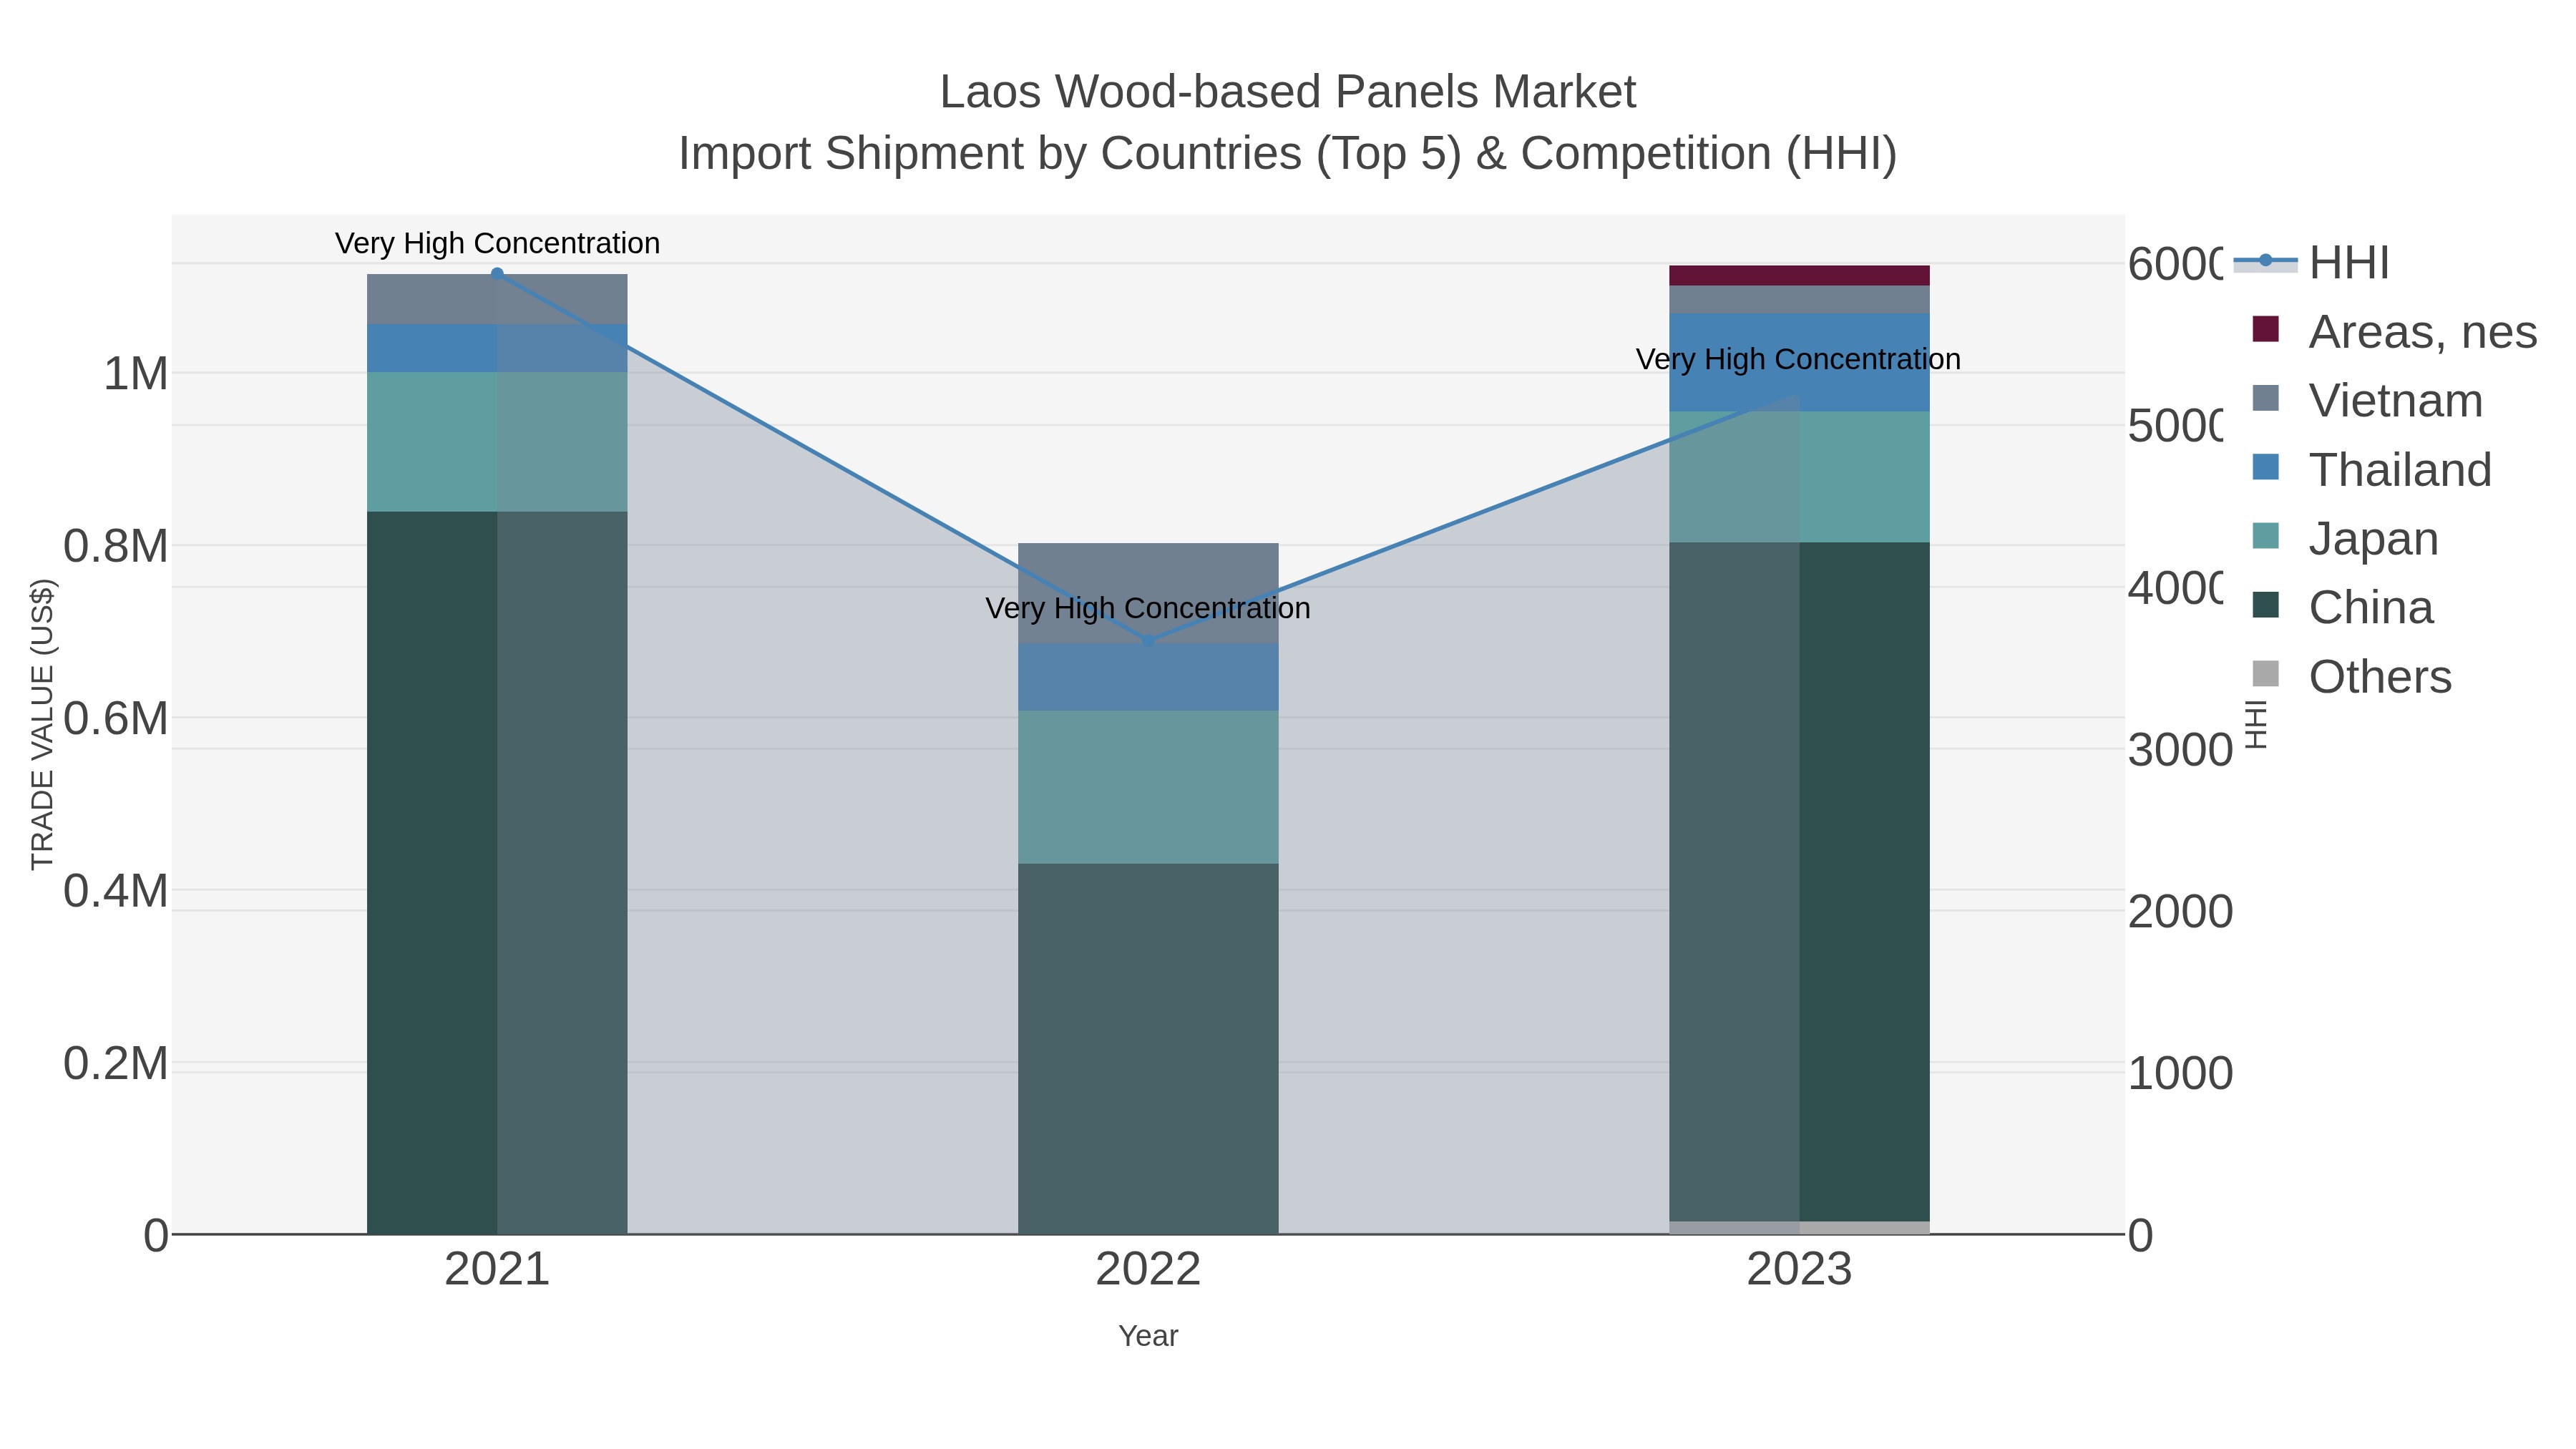This screenshot has height=1449, width=2576.
Task: Click the 'Year' x-axis title
Action: click(1148, 1336)
